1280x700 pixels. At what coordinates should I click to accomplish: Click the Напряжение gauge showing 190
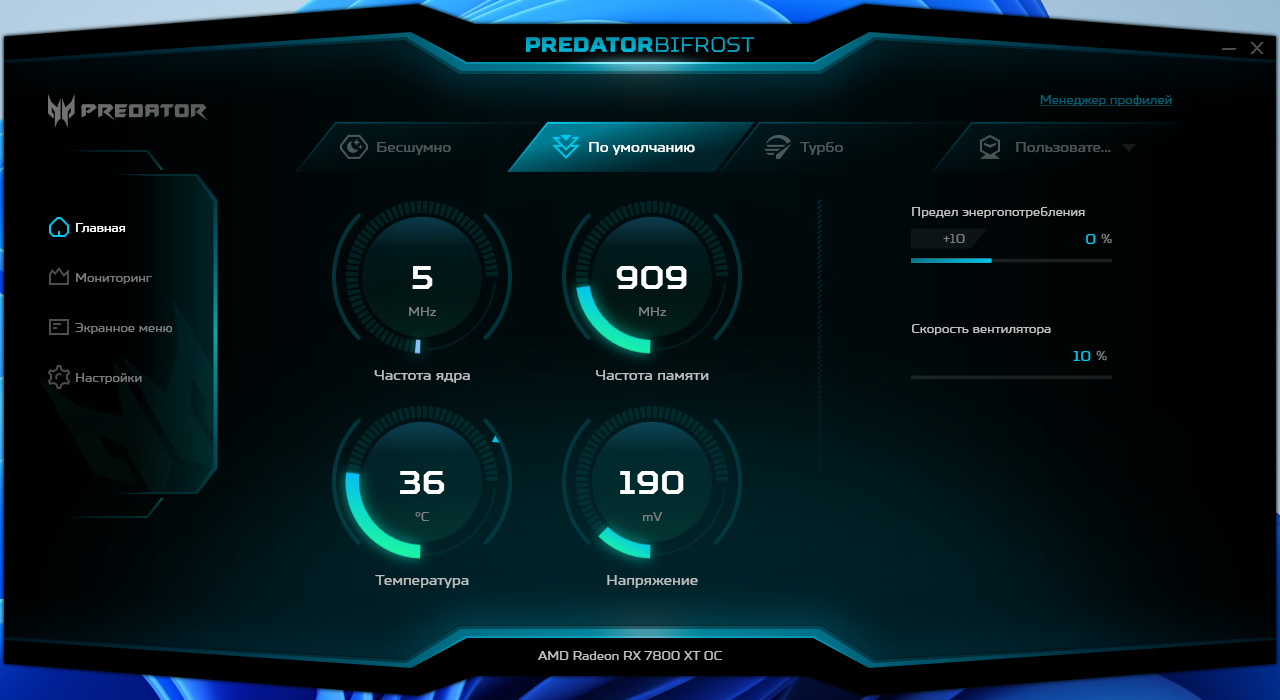[x=652, y=483]
